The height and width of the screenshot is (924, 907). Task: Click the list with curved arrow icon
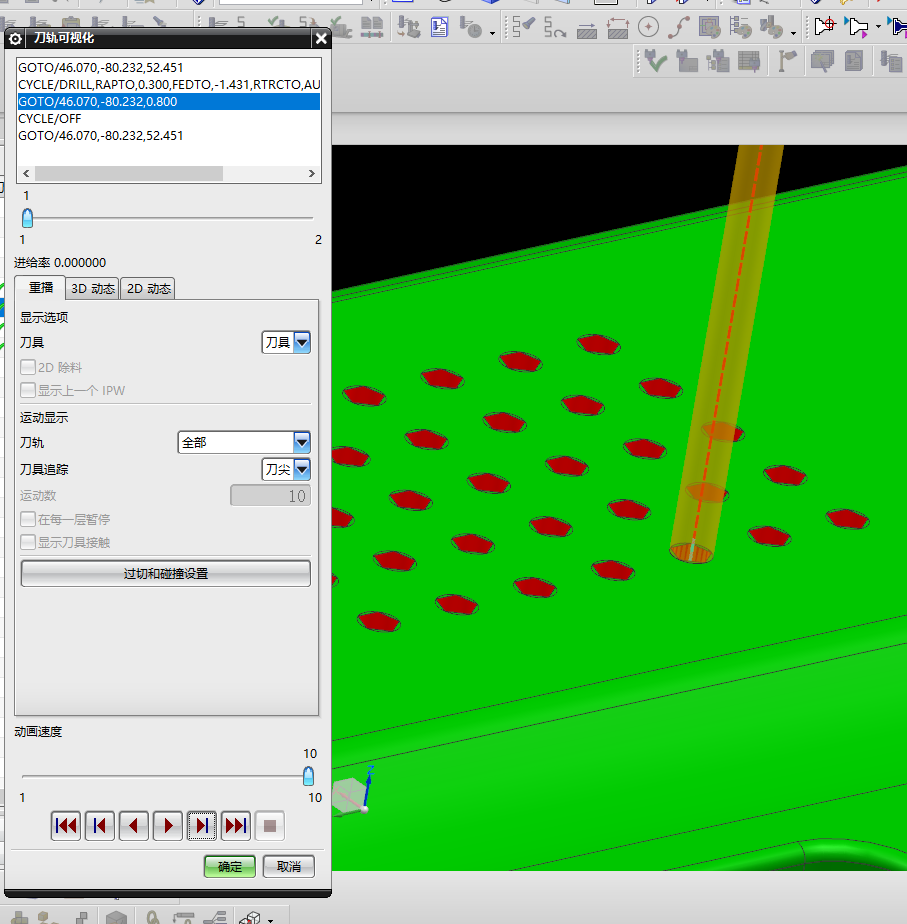coord(555,27)
